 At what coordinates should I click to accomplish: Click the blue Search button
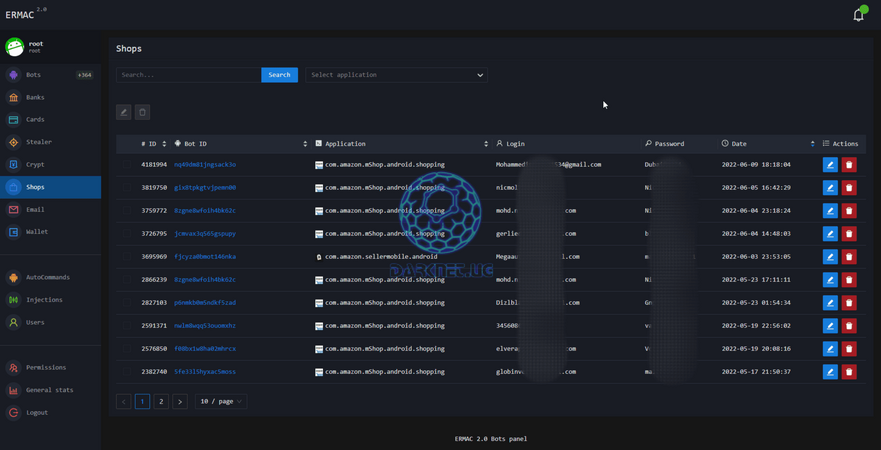tap(279, 75)
